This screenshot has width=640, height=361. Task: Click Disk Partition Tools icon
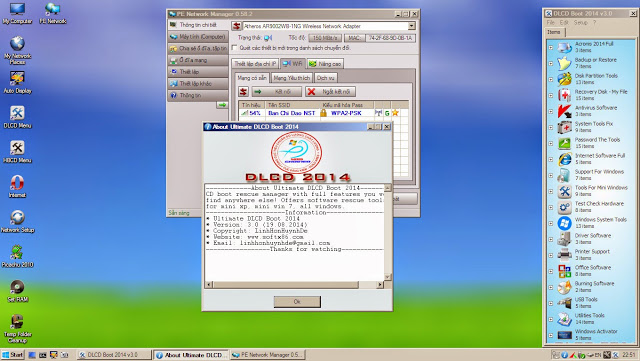click(564, 79)
